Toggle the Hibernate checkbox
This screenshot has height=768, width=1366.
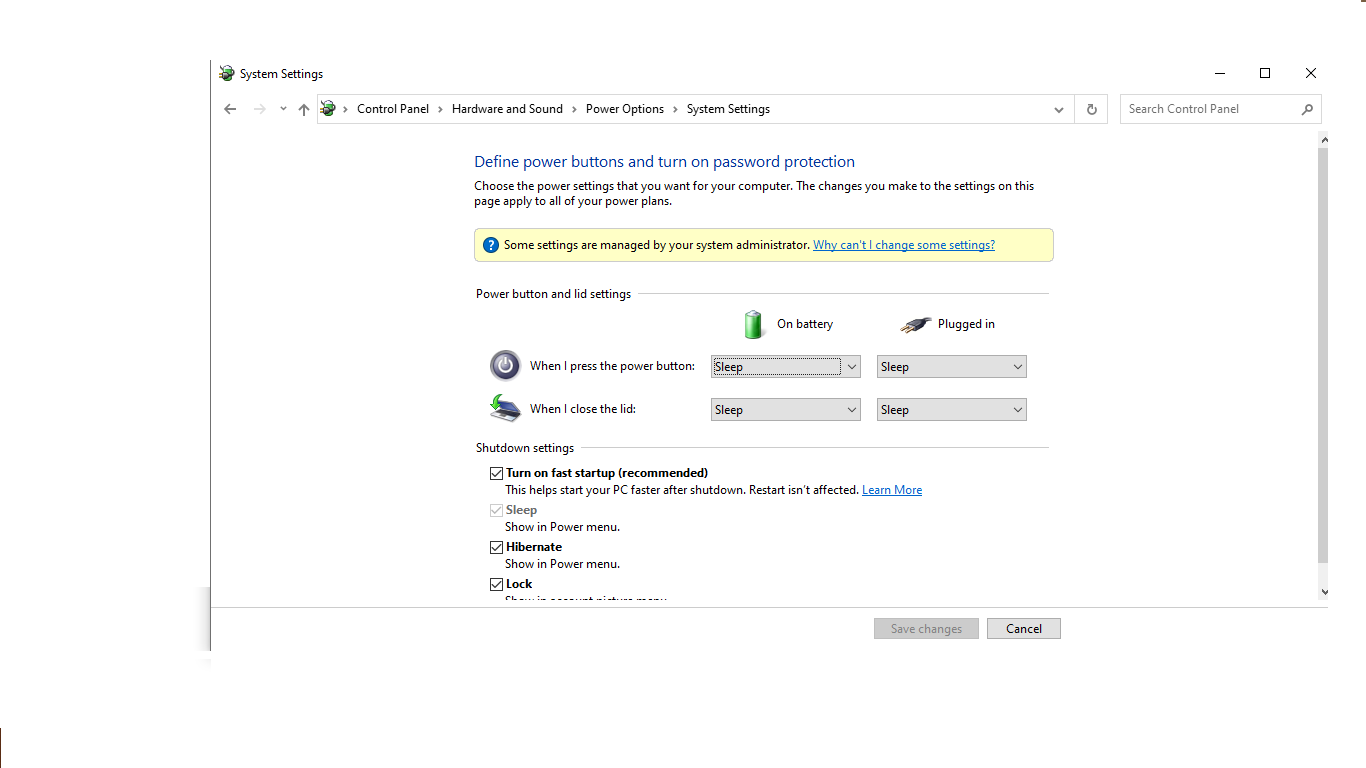pyautogui.click(x=496, y=547)
